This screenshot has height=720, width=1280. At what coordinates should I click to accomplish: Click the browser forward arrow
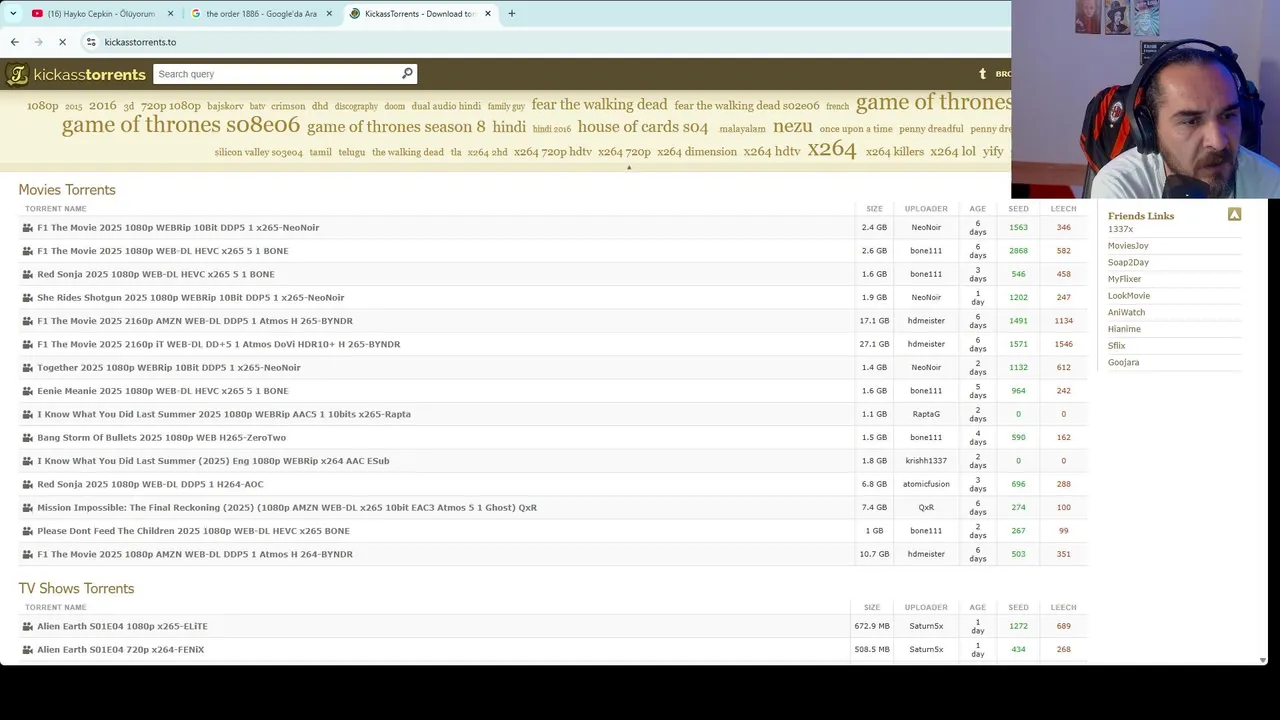[x=38, y=42]
